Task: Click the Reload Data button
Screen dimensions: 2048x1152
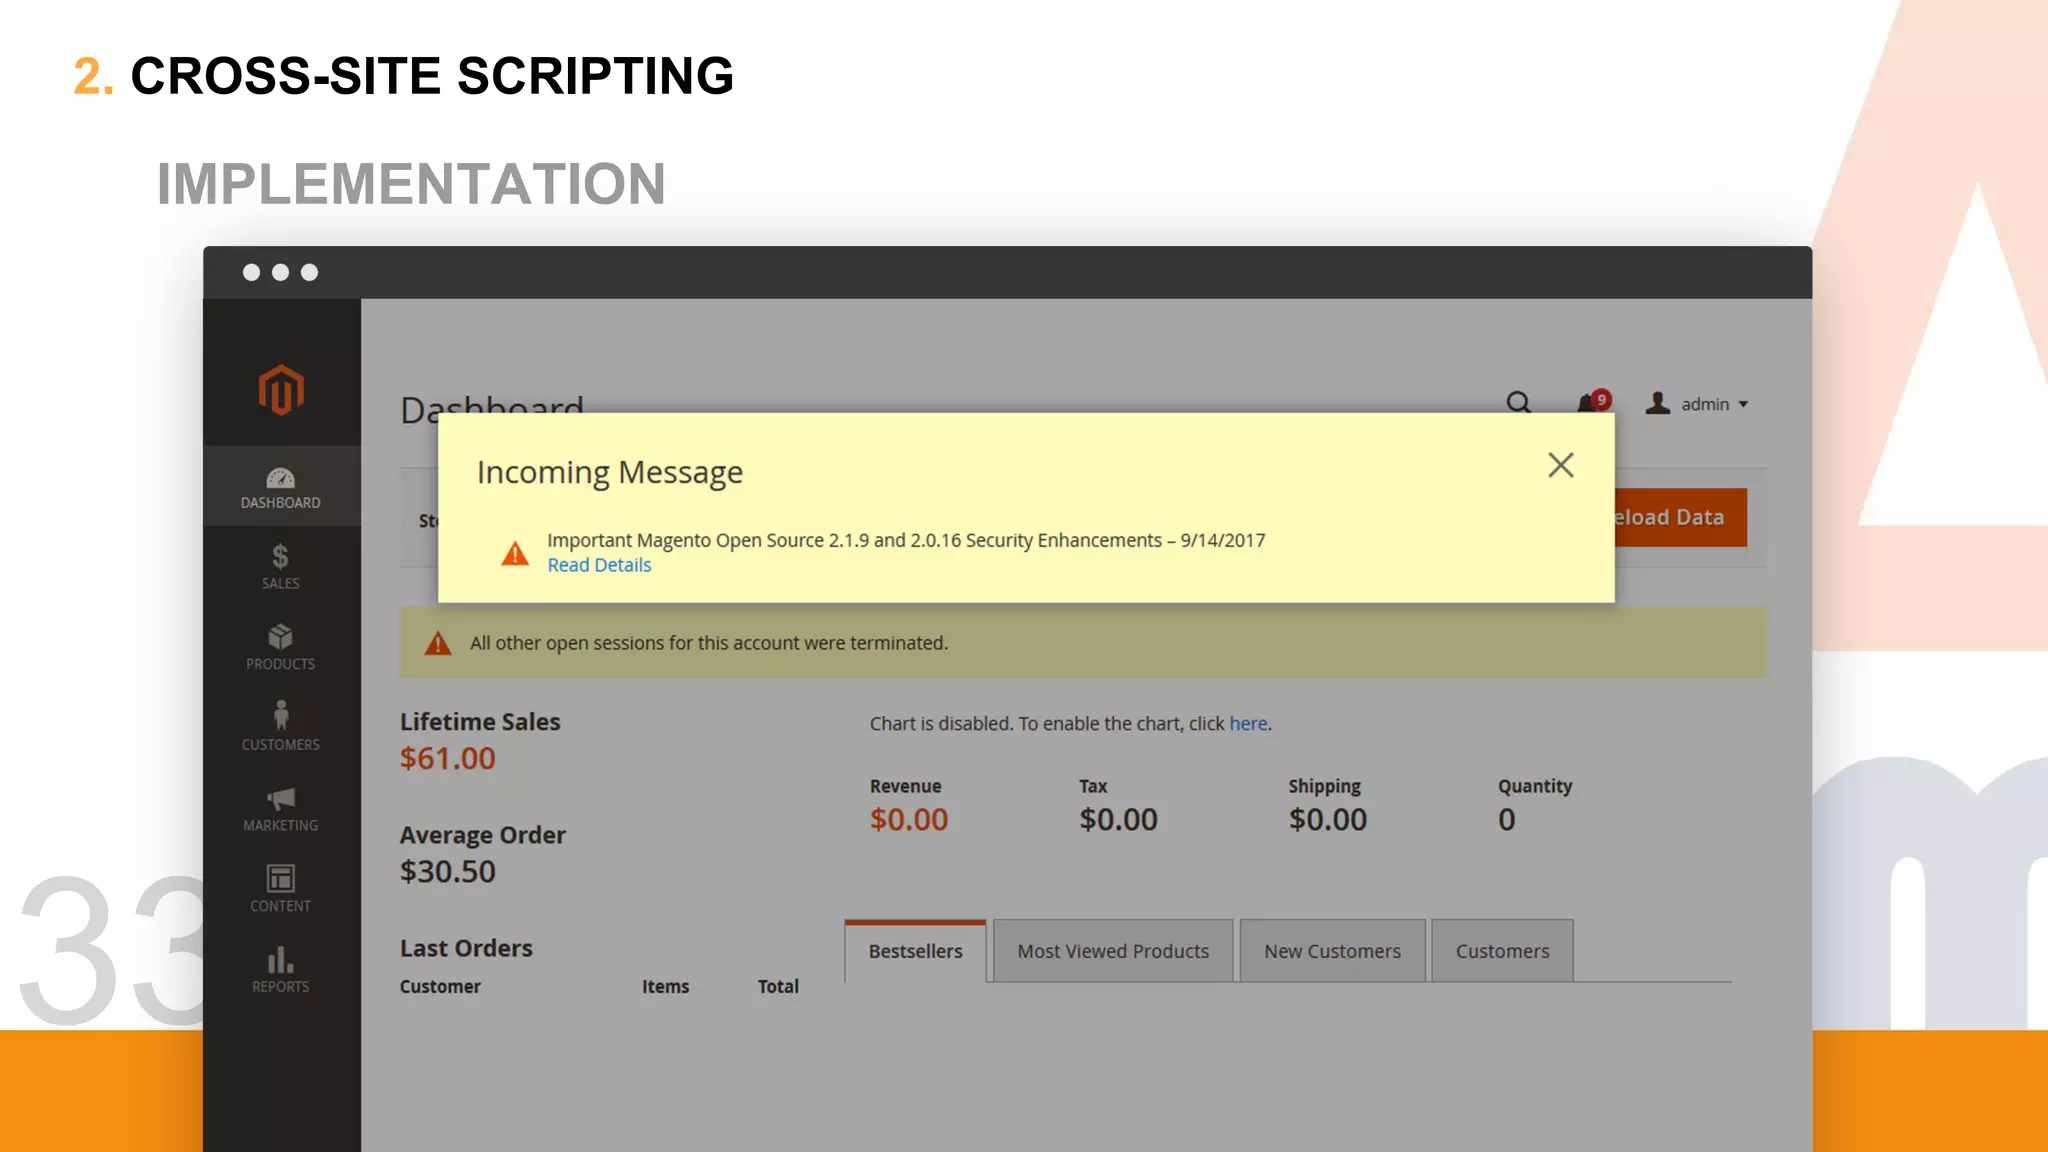Action: 1680,517
